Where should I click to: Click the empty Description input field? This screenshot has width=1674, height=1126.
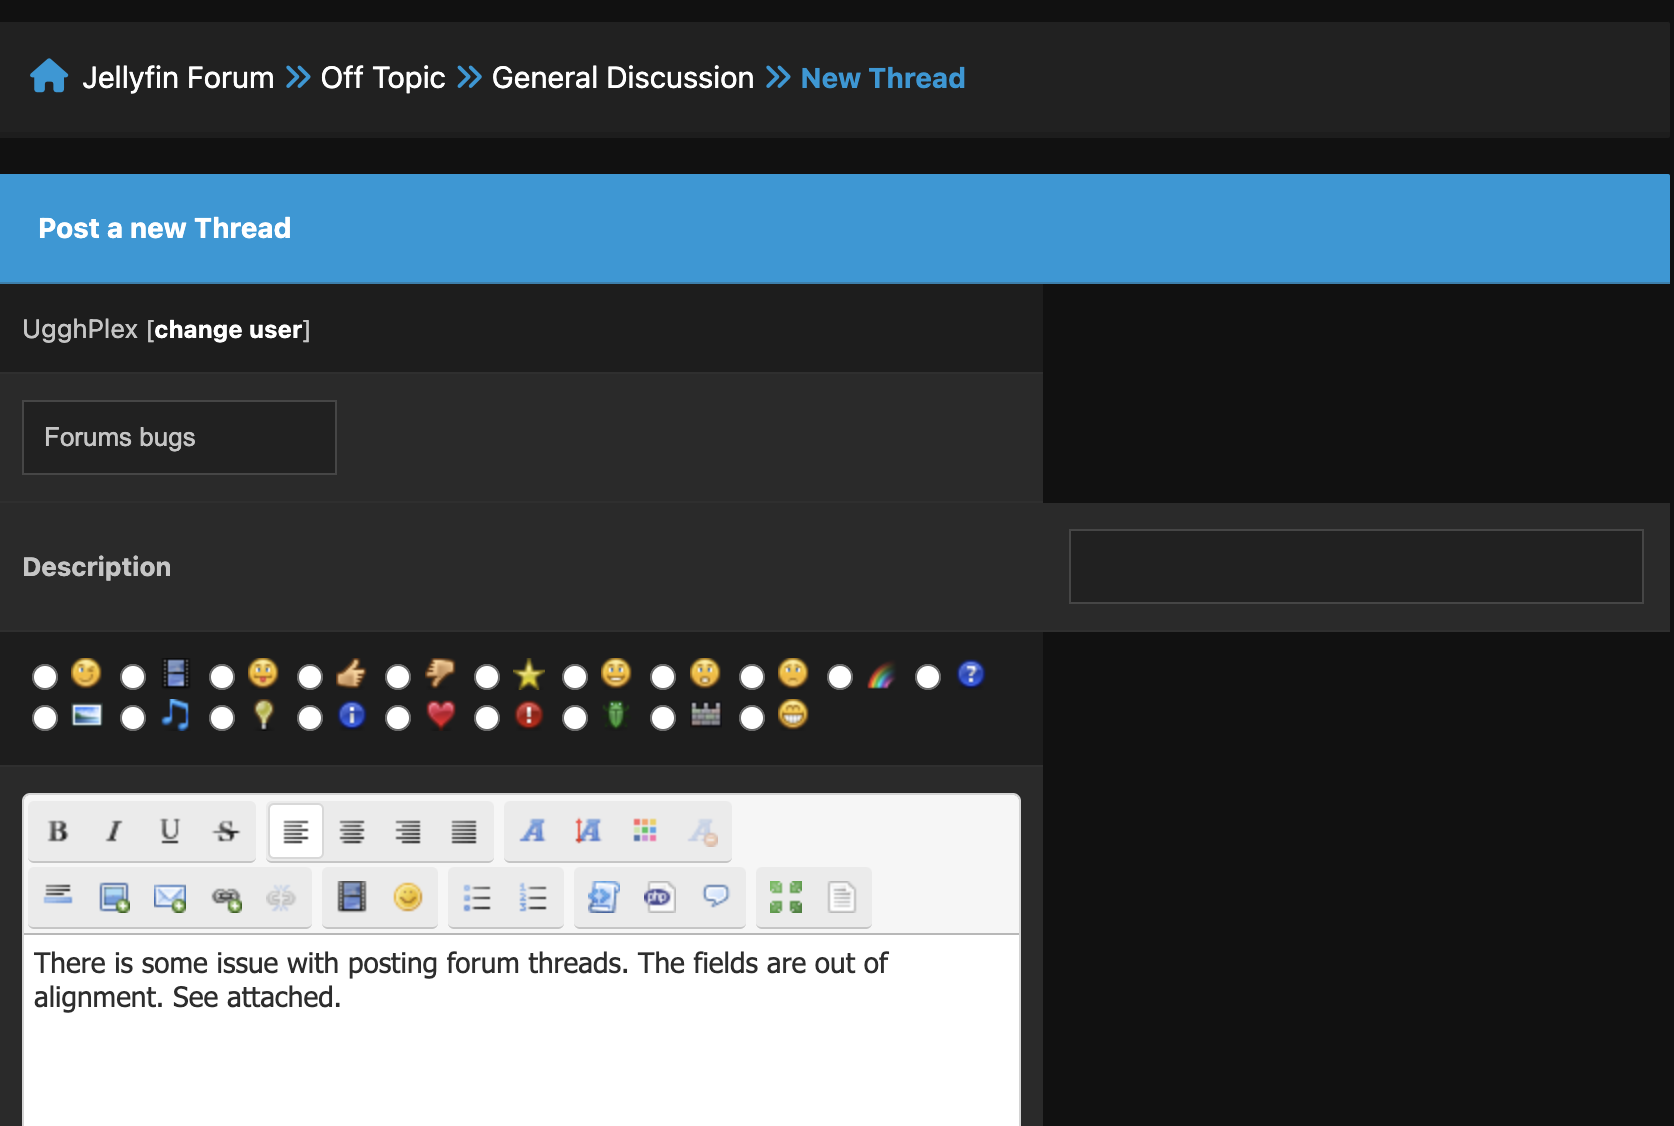(x=1355, y=566)
